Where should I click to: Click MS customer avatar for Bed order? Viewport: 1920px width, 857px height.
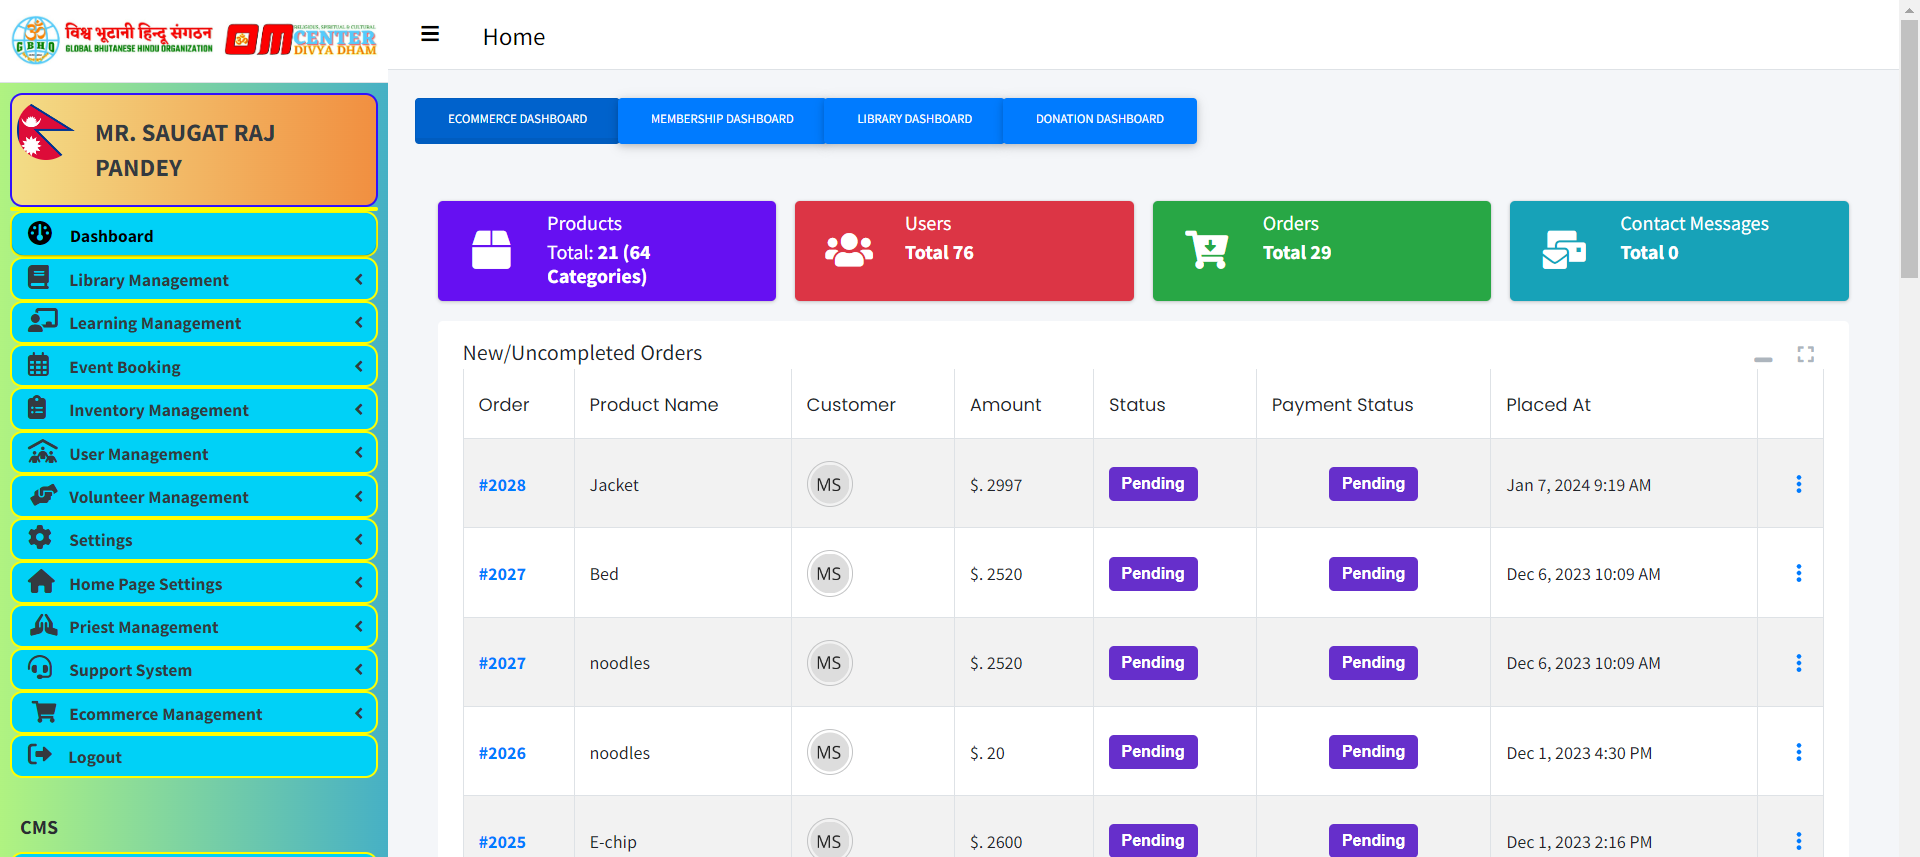point(829,574)
